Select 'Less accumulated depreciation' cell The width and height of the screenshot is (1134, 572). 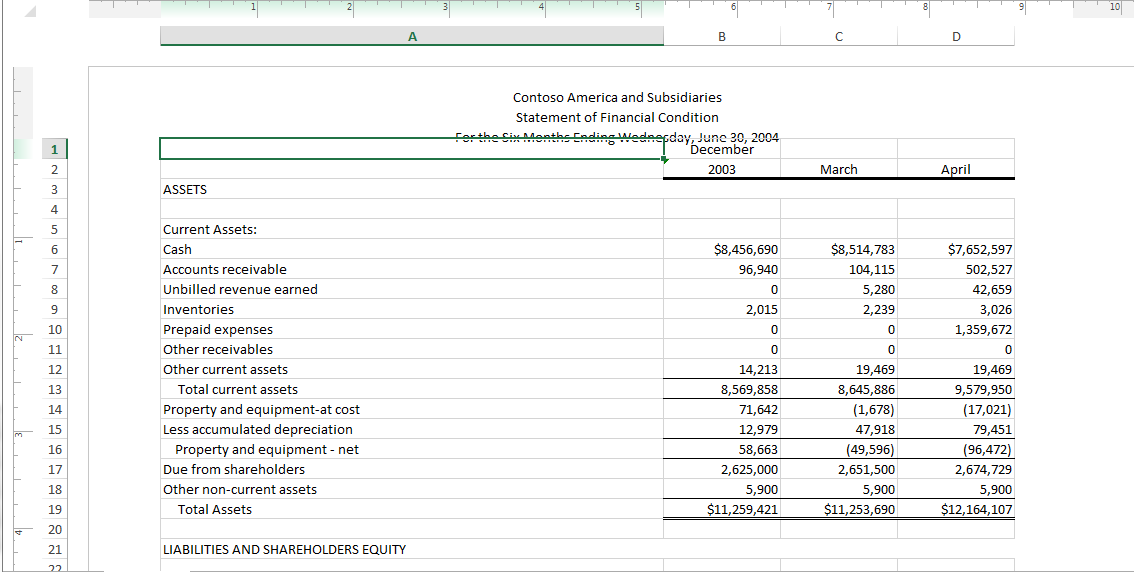click(x=412, y=430)
